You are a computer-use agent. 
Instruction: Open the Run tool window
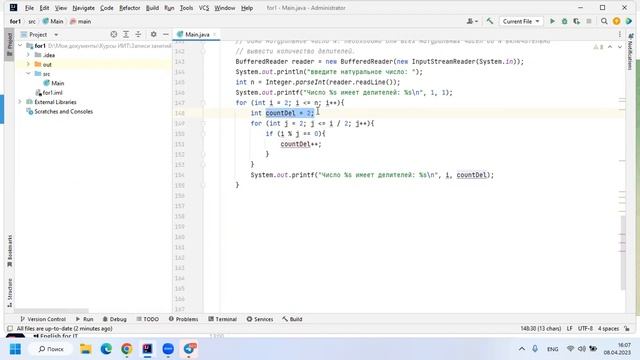coord(84,319)
